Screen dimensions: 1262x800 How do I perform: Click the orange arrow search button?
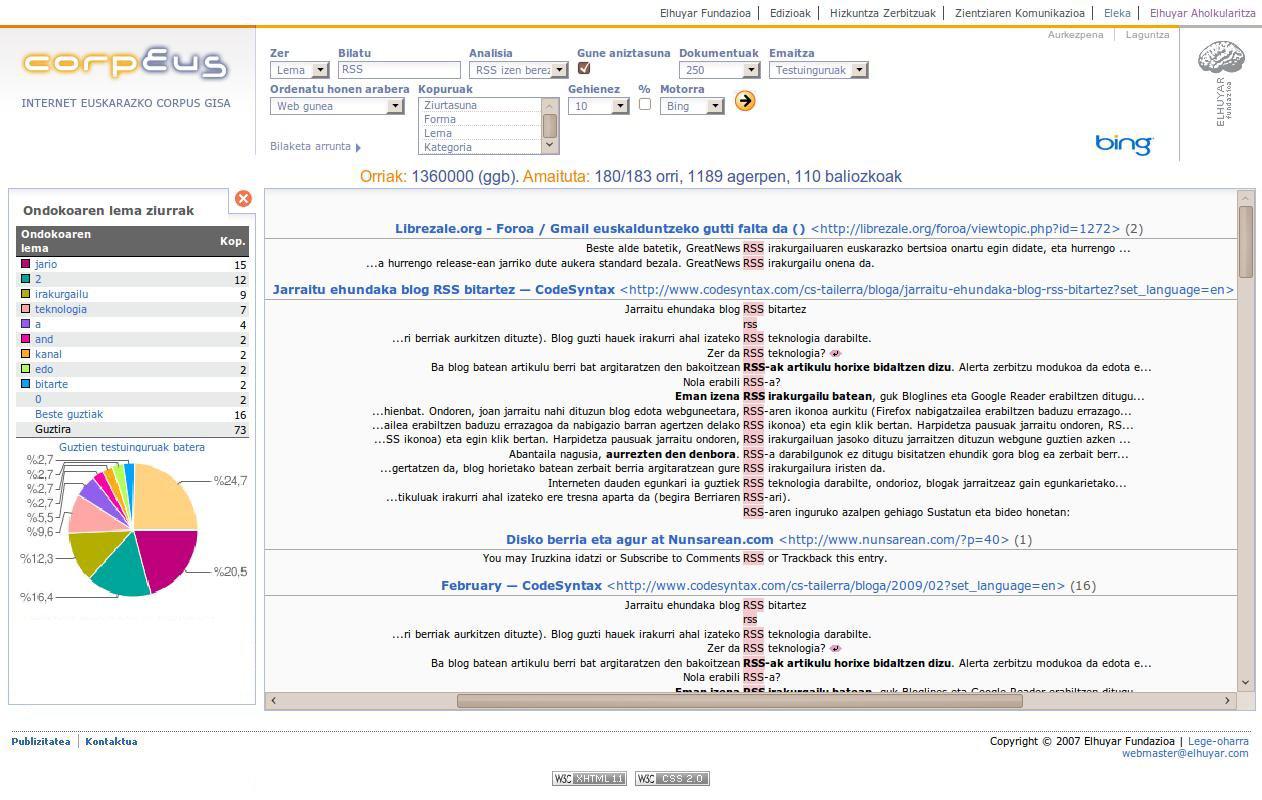[x=744, y=101]
